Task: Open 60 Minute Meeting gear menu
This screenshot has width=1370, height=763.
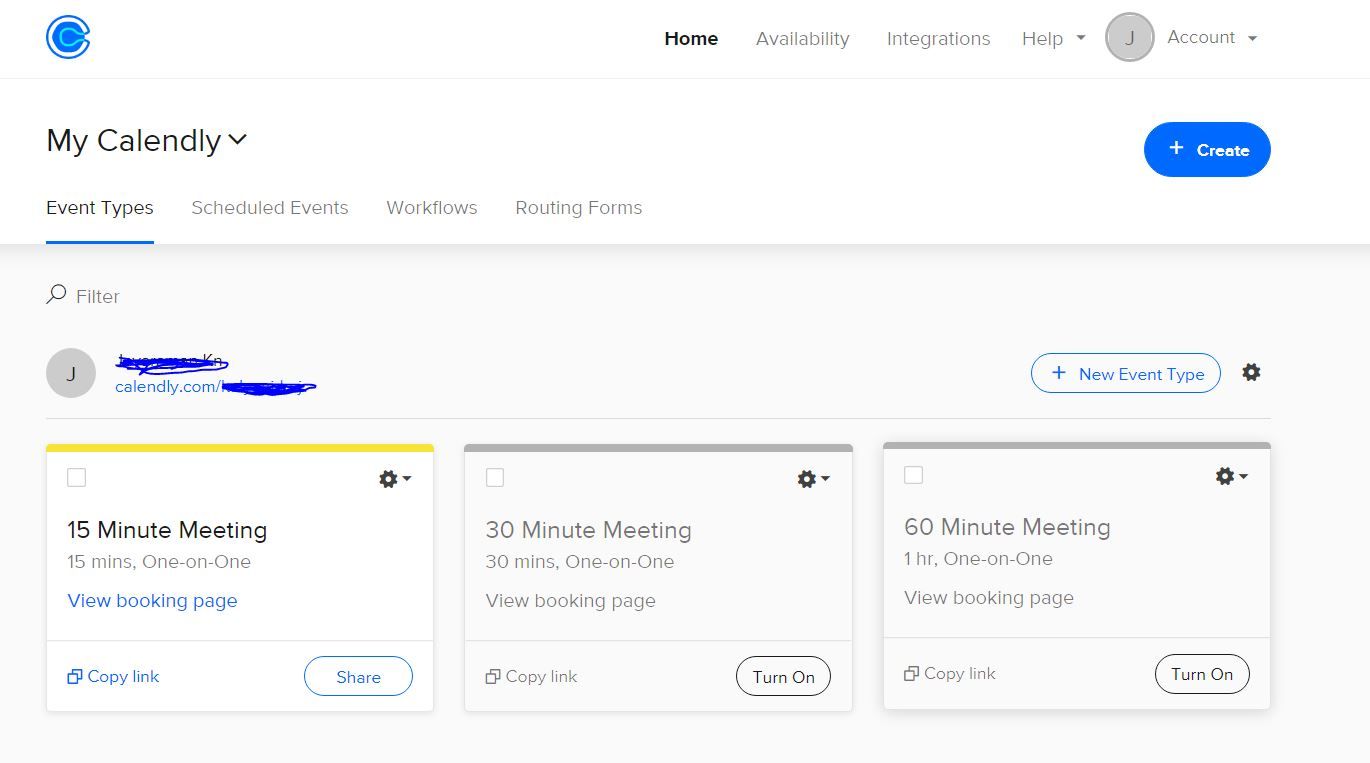Action: (1231, 476)
